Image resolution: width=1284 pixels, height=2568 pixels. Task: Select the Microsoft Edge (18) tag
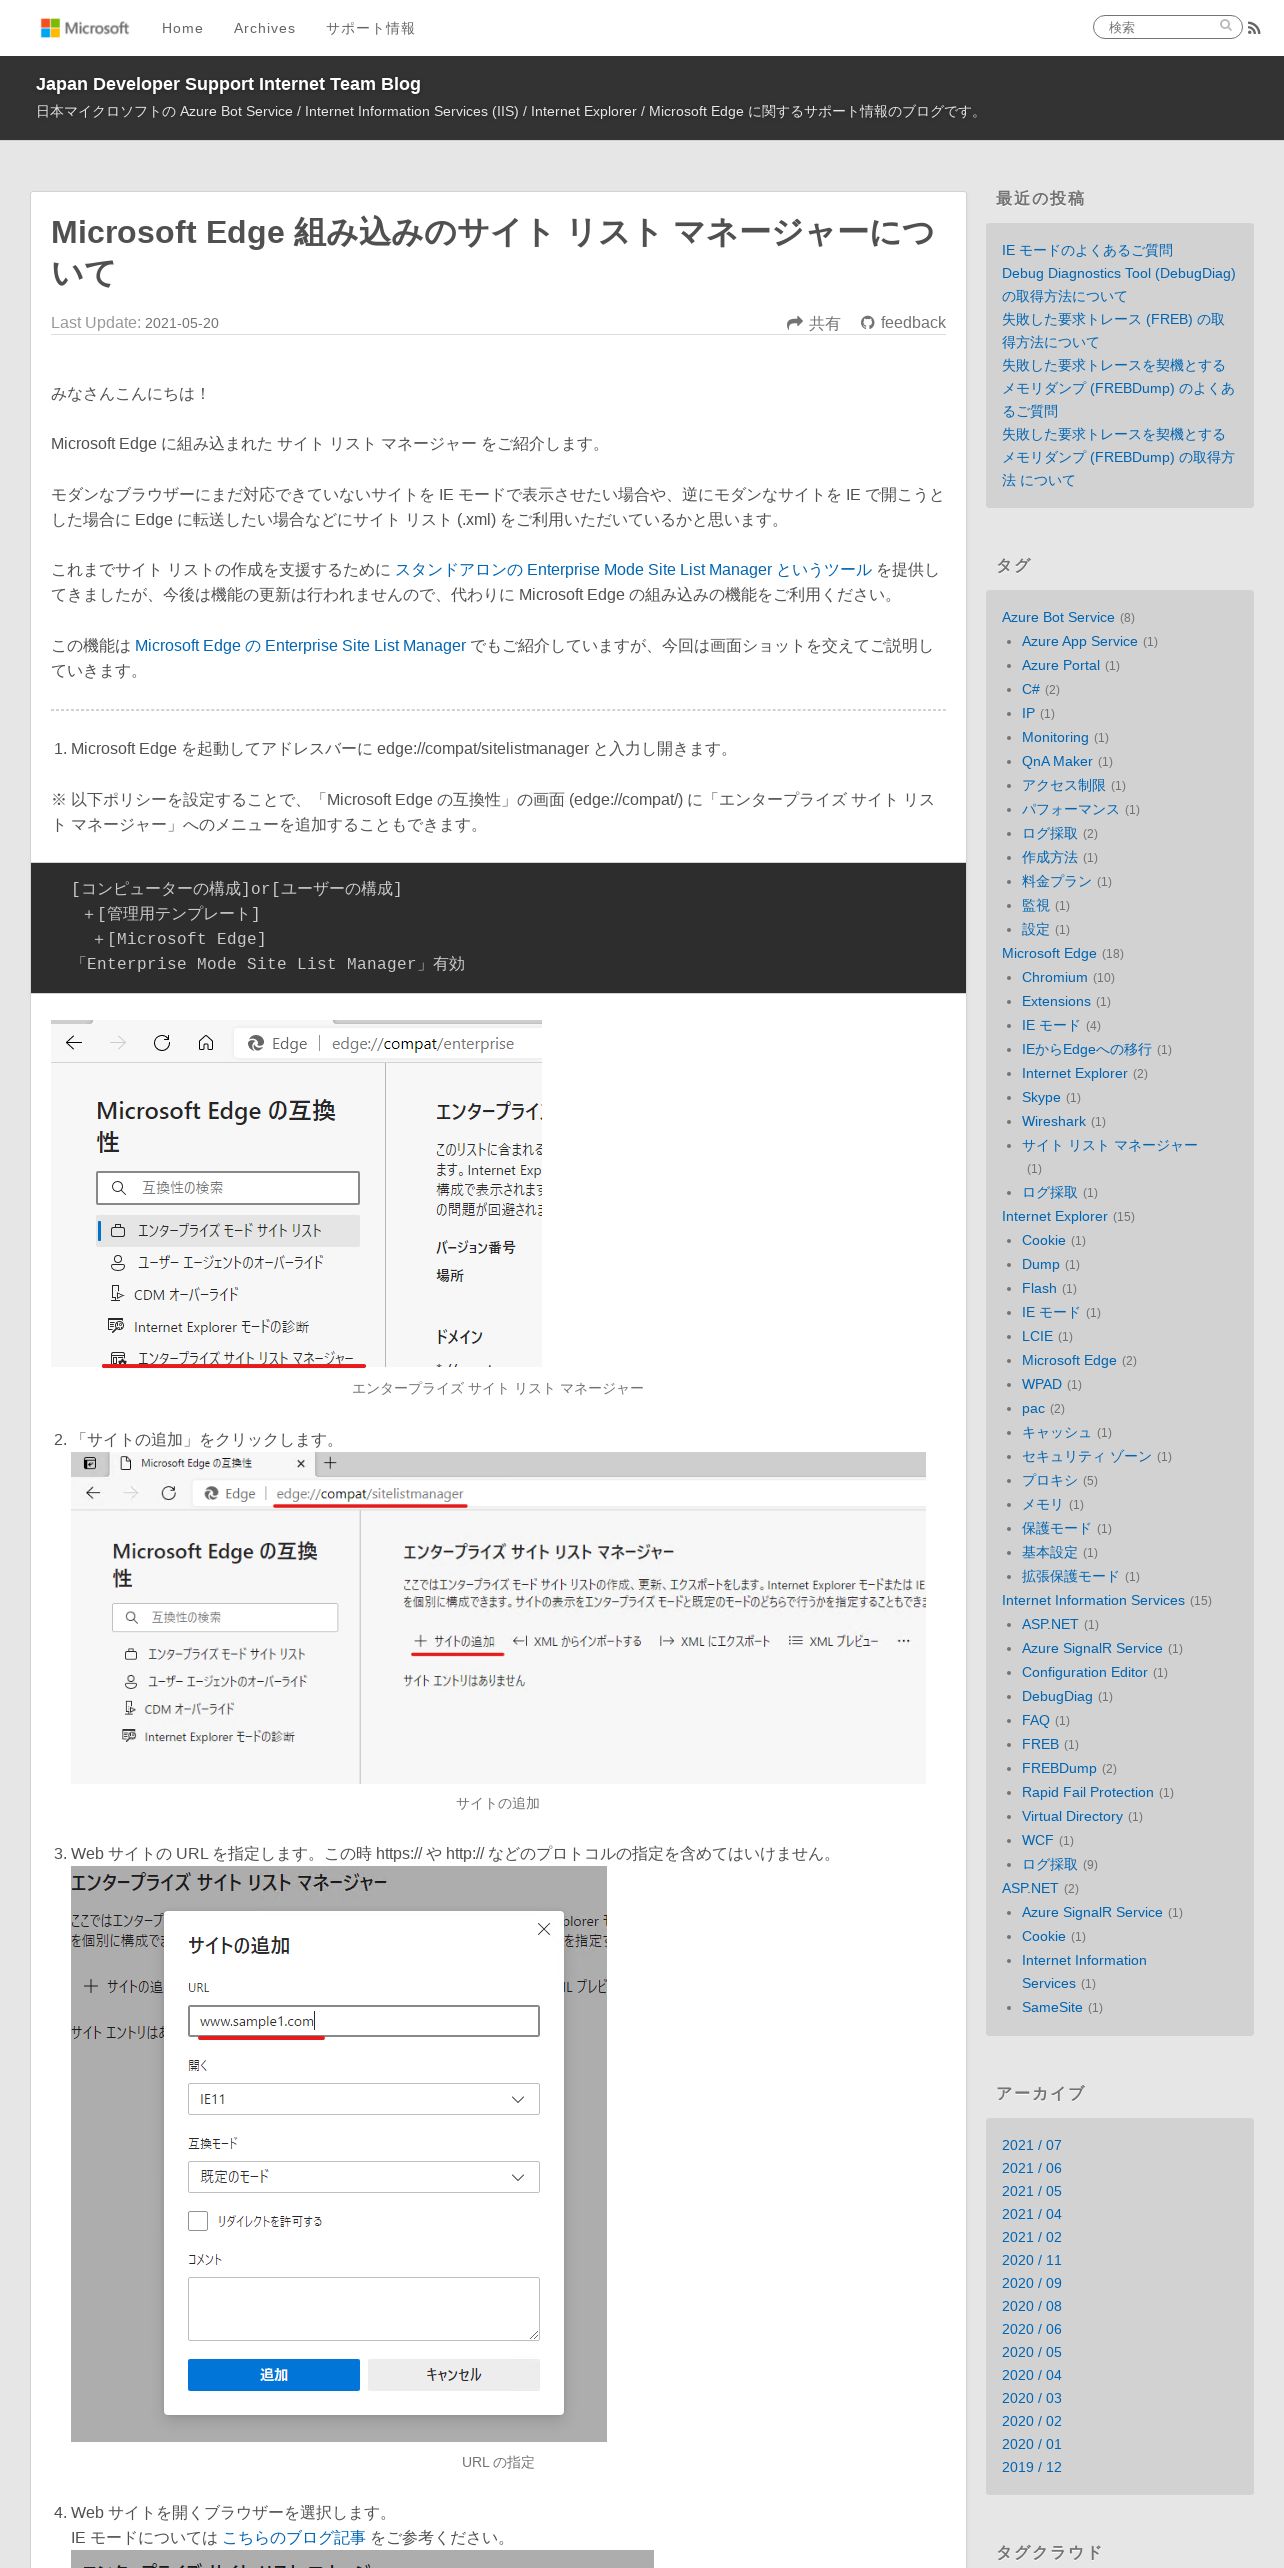pos(1049,953)
